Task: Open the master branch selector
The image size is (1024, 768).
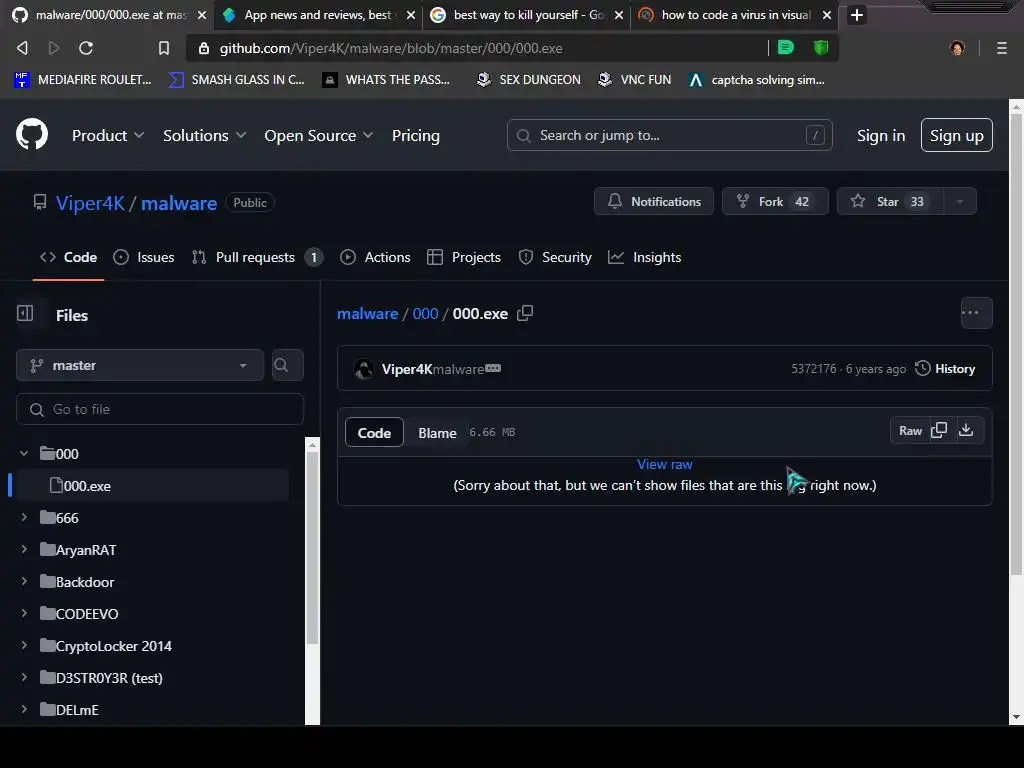Action: tap(140, 365)
